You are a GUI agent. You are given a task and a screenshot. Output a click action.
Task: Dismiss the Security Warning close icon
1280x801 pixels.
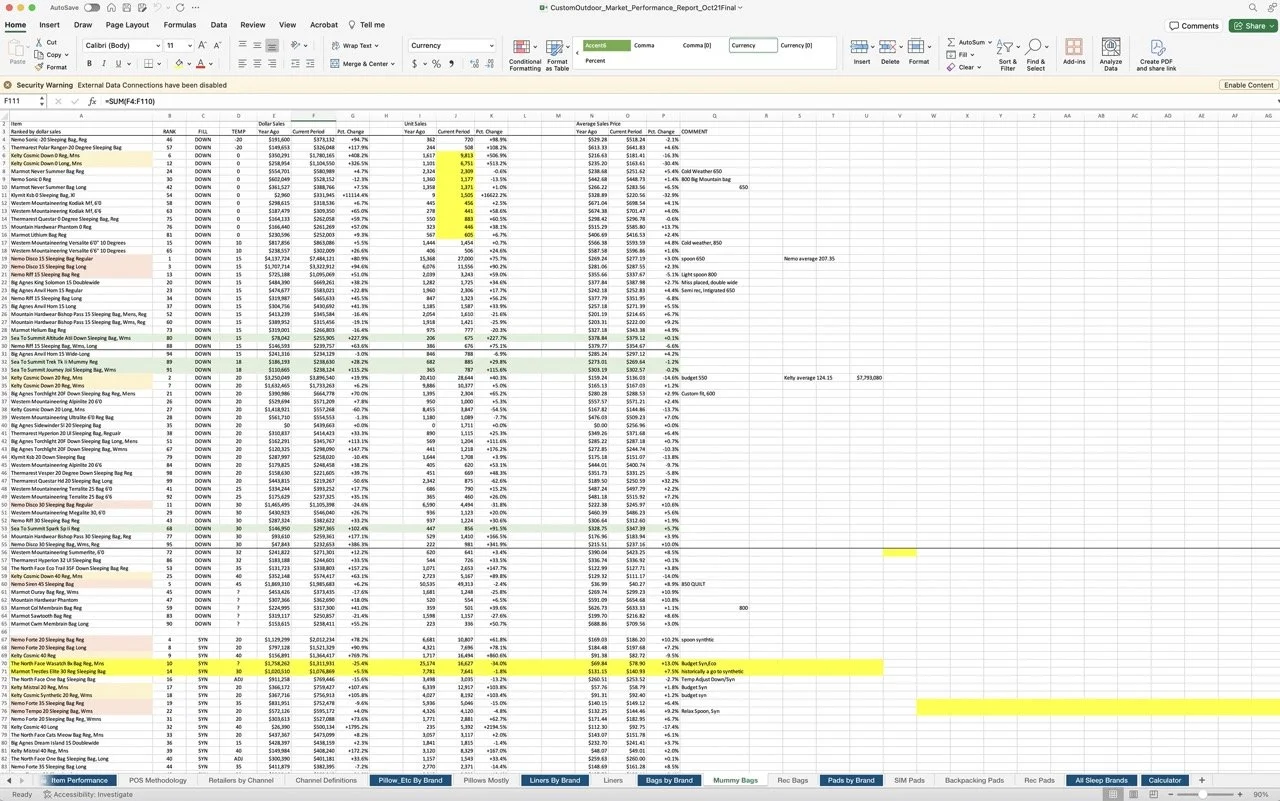(x=8, y=85)
